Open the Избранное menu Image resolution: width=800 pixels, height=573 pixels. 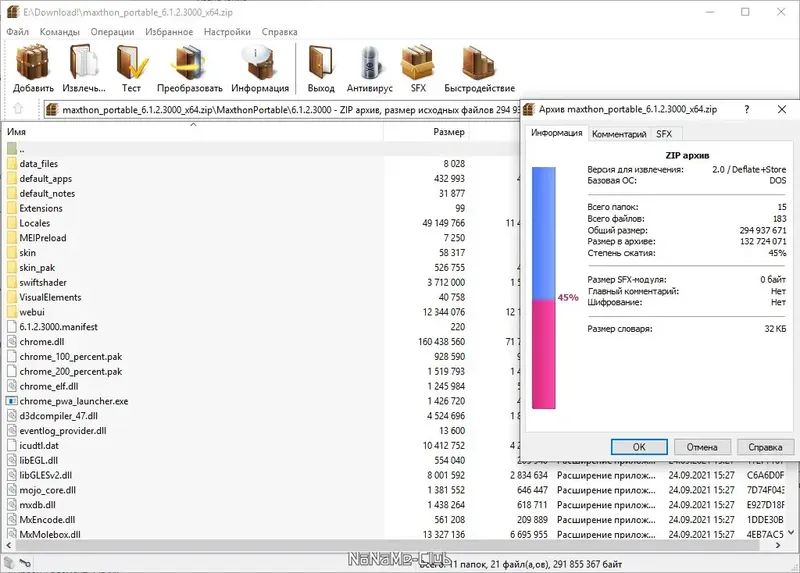169,32
